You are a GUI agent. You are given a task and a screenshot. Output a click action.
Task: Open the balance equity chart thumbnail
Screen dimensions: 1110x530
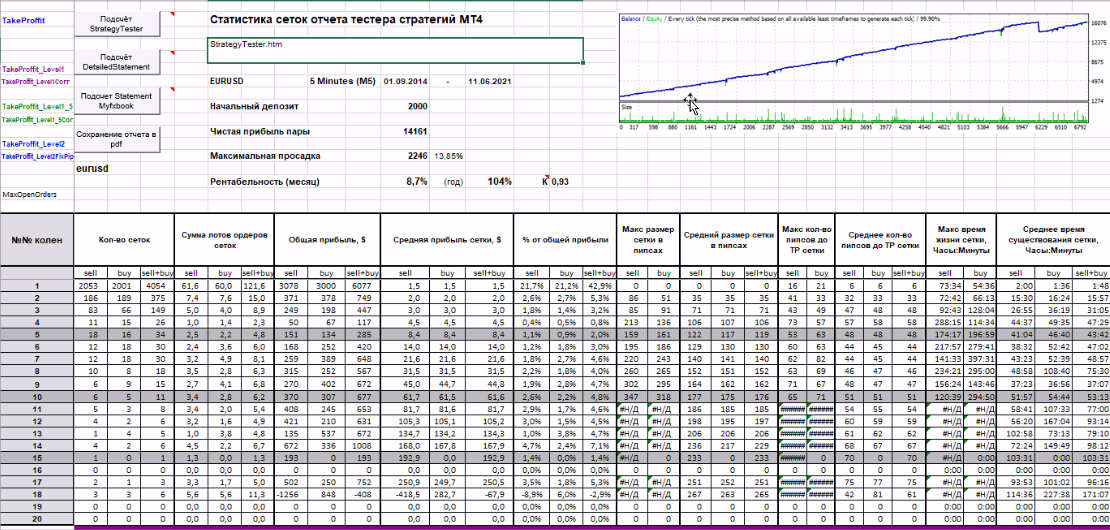coord(854,73)
